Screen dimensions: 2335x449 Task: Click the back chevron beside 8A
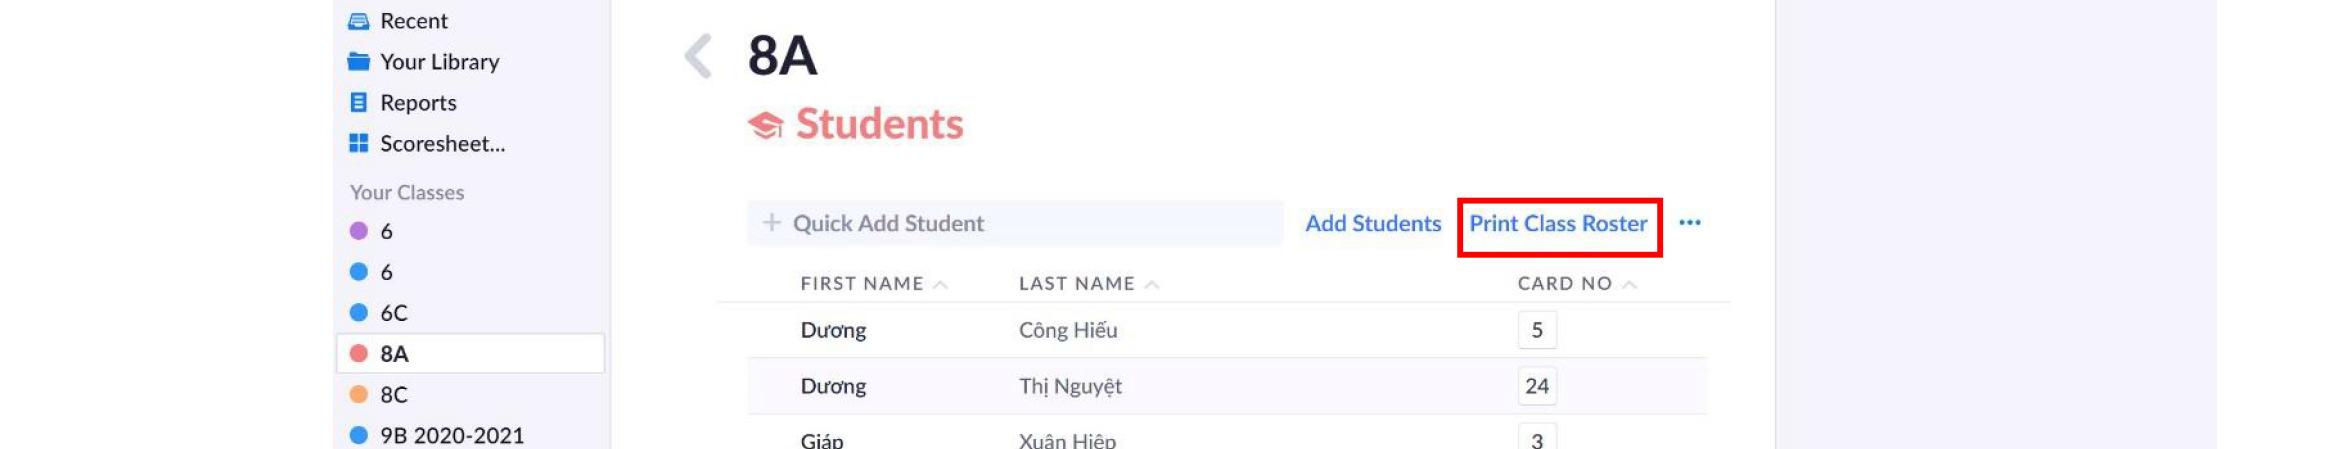[x=698, y=56]
